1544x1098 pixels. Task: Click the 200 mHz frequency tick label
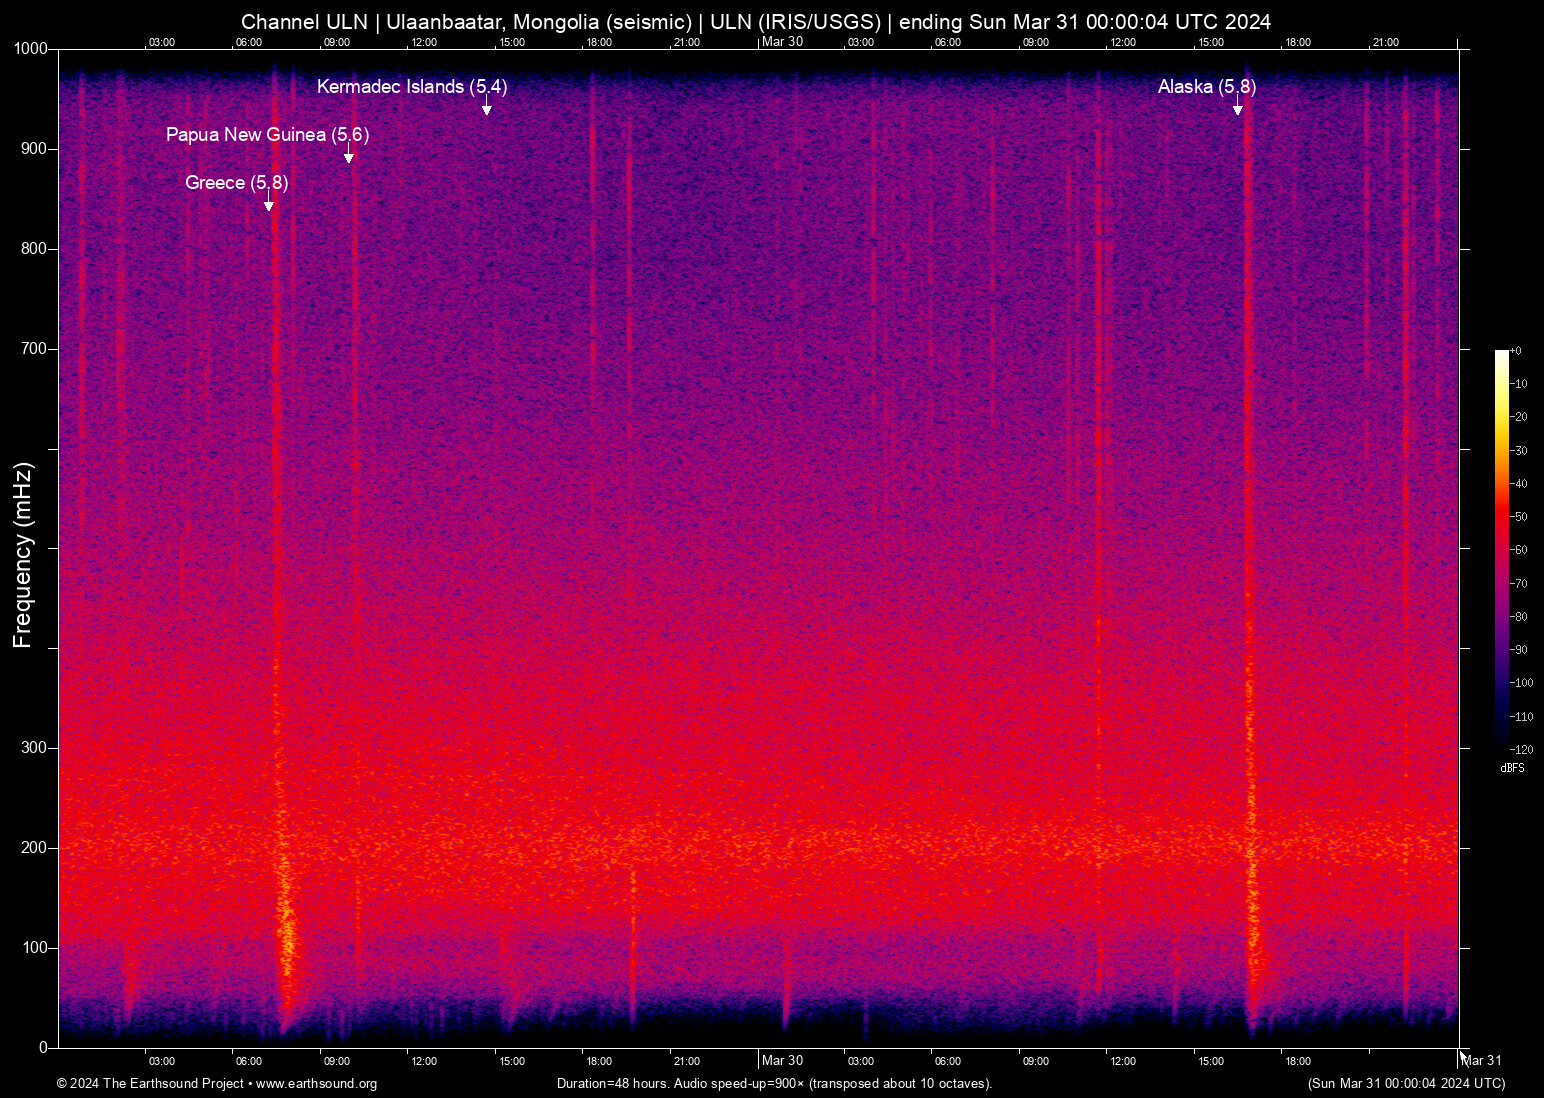click(34, 848)
